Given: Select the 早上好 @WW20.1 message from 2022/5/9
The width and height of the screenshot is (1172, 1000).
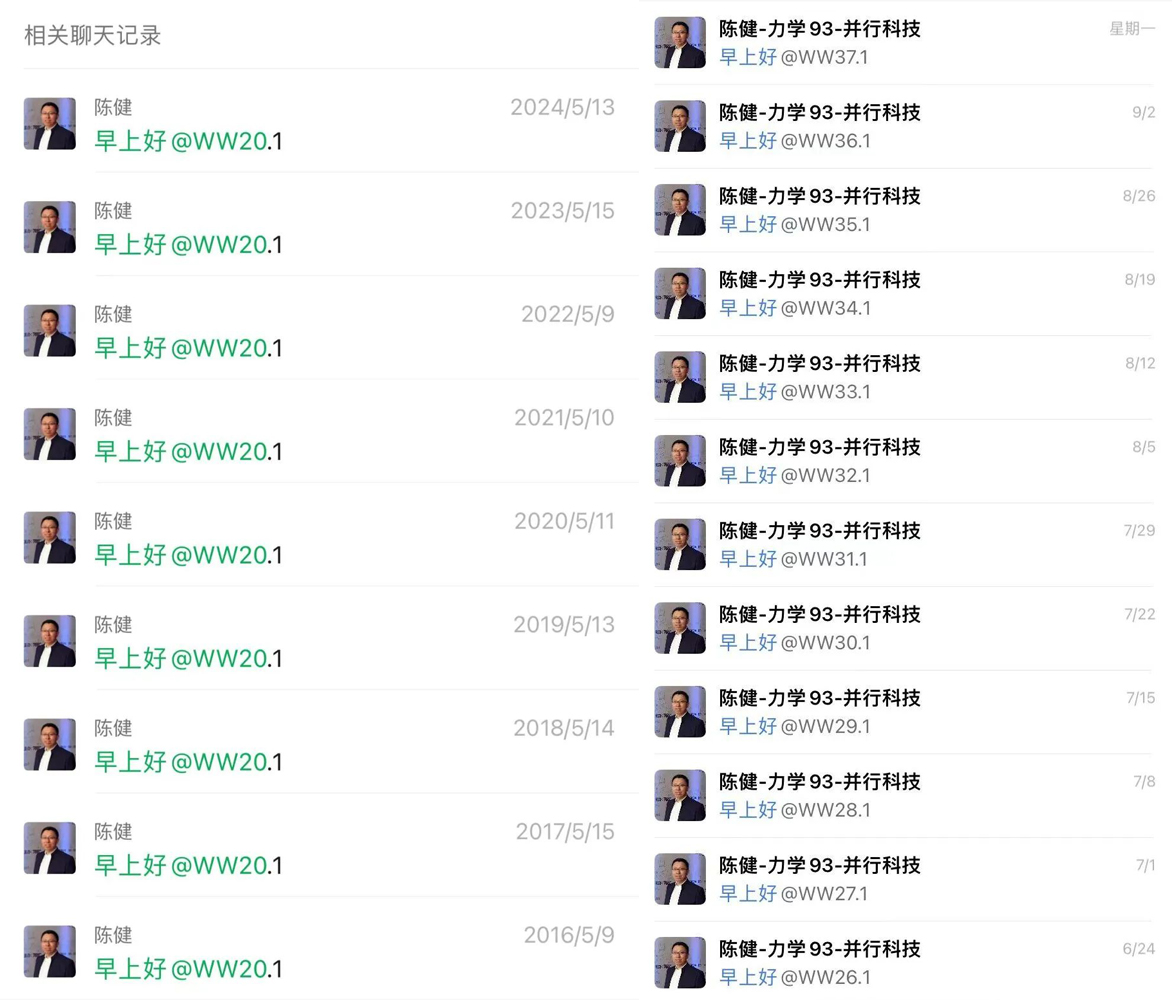Looking at the screenshot, I should tap(188, 348).
